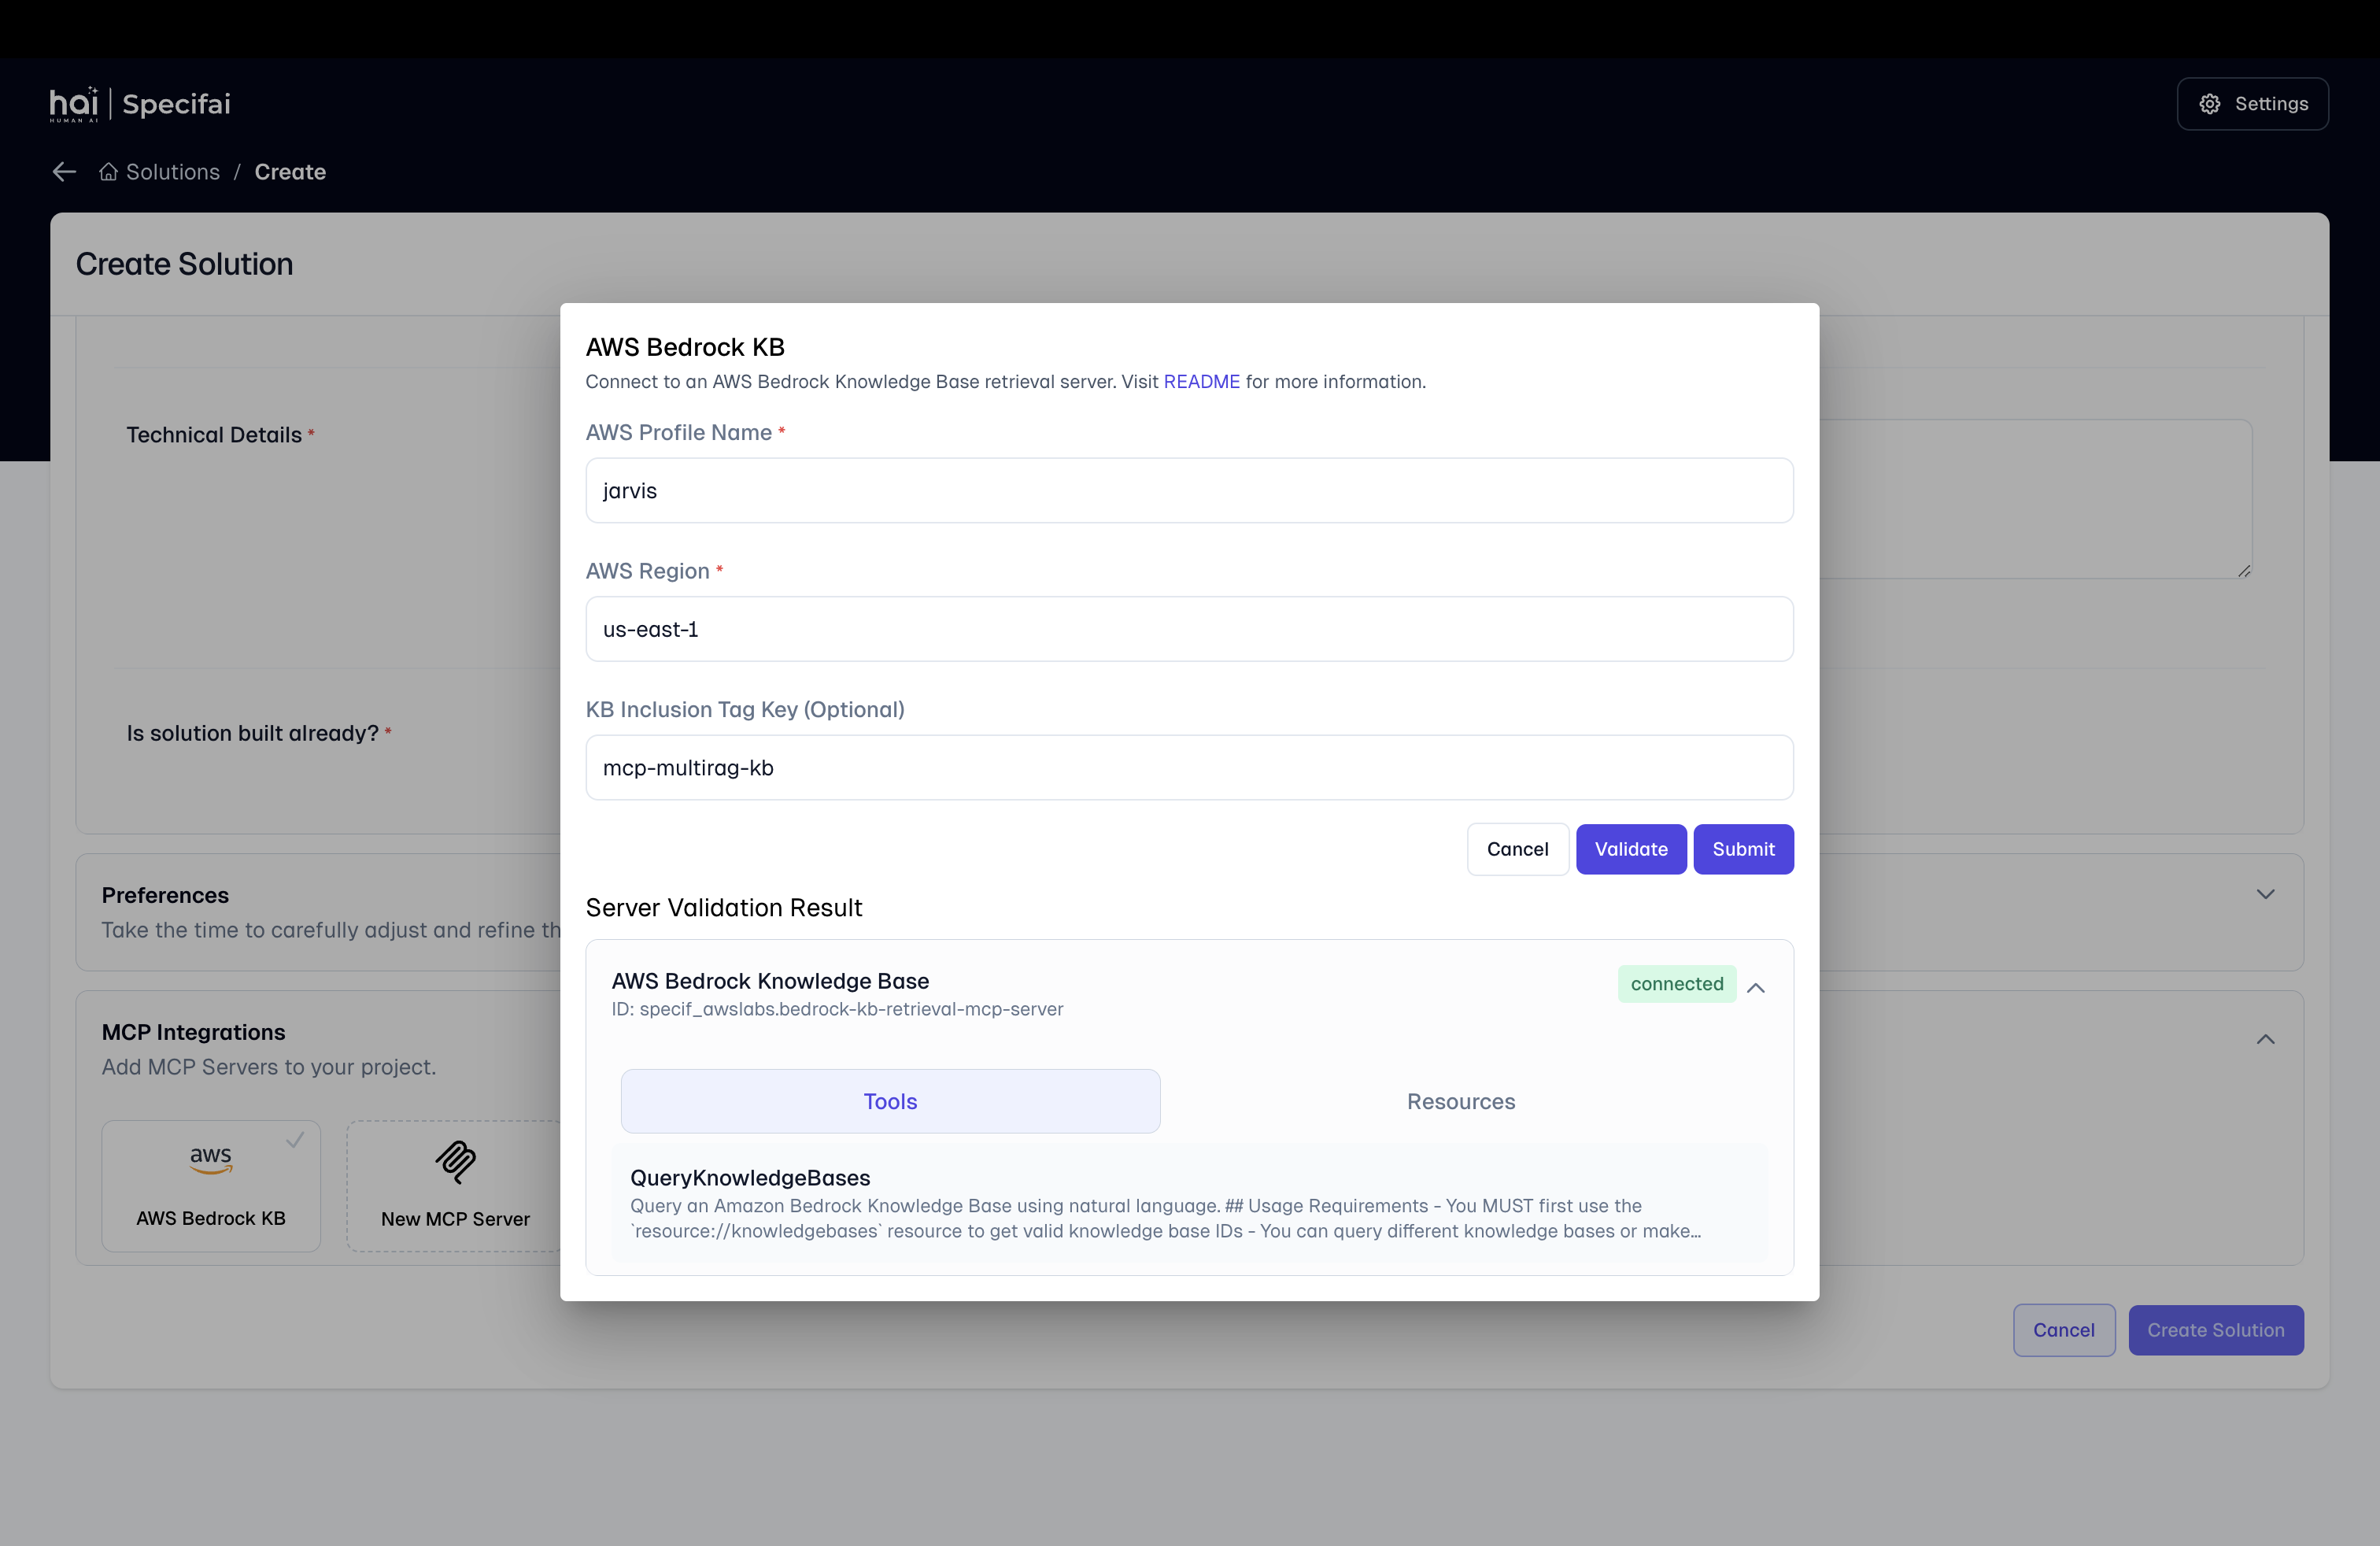This screenshot has height=1546, width=2380.
Task: Switch to the Resources tab
Action: pyautogui.click(x=1460, y=1101)
